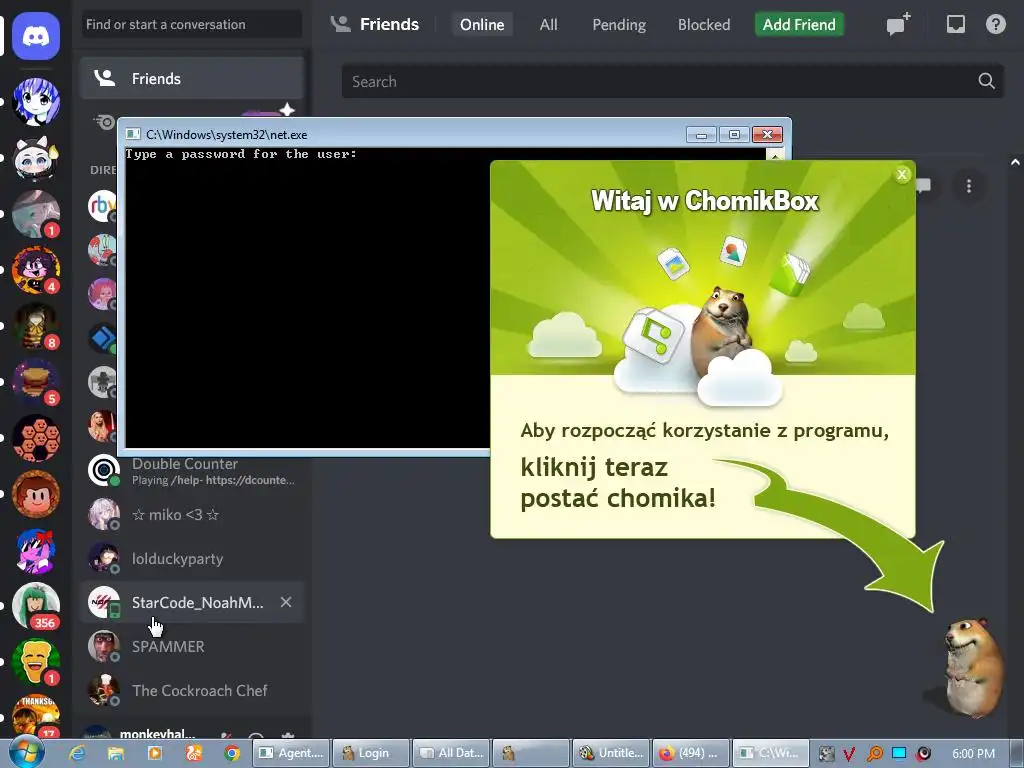Image resolution: width=1024 pixels, height=768 pixels.
Task: Select Friends in the DM sidebar
Action: click(192, 78)
